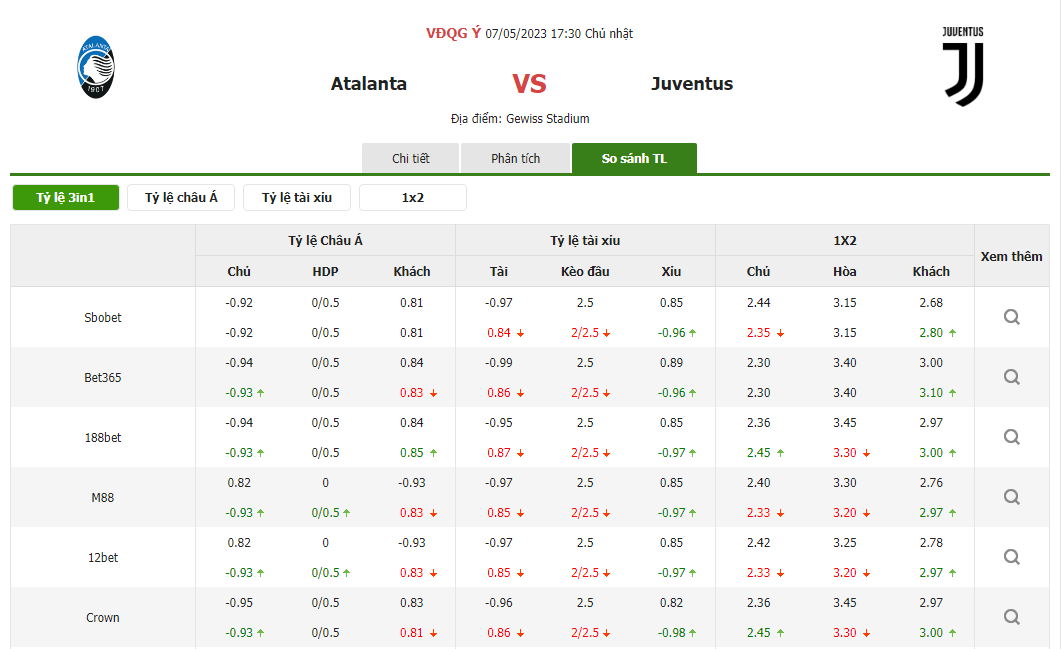The image size is (1061, 649).
Task: Click 12bet opening 1X2 home odds 2.42
Action: point(759,543)
